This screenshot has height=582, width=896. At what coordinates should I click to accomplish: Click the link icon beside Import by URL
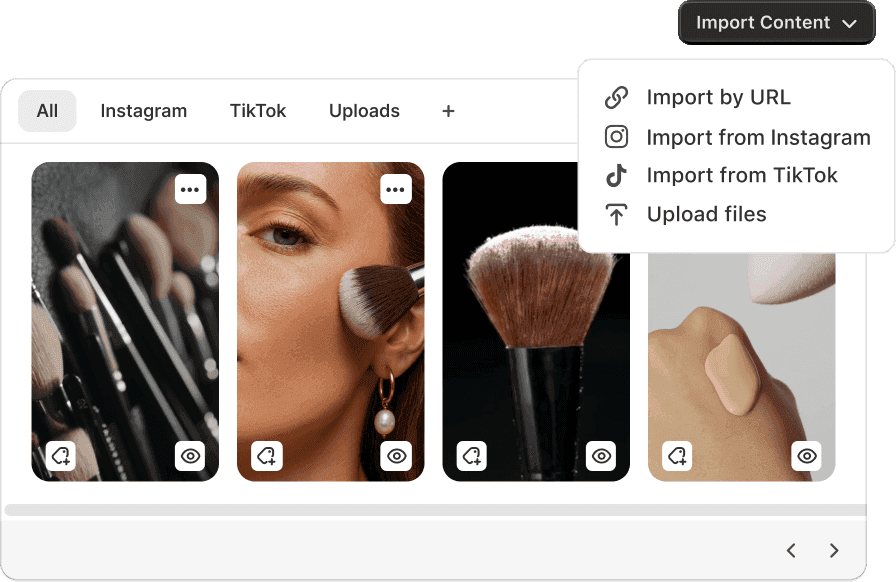point(617,98)
